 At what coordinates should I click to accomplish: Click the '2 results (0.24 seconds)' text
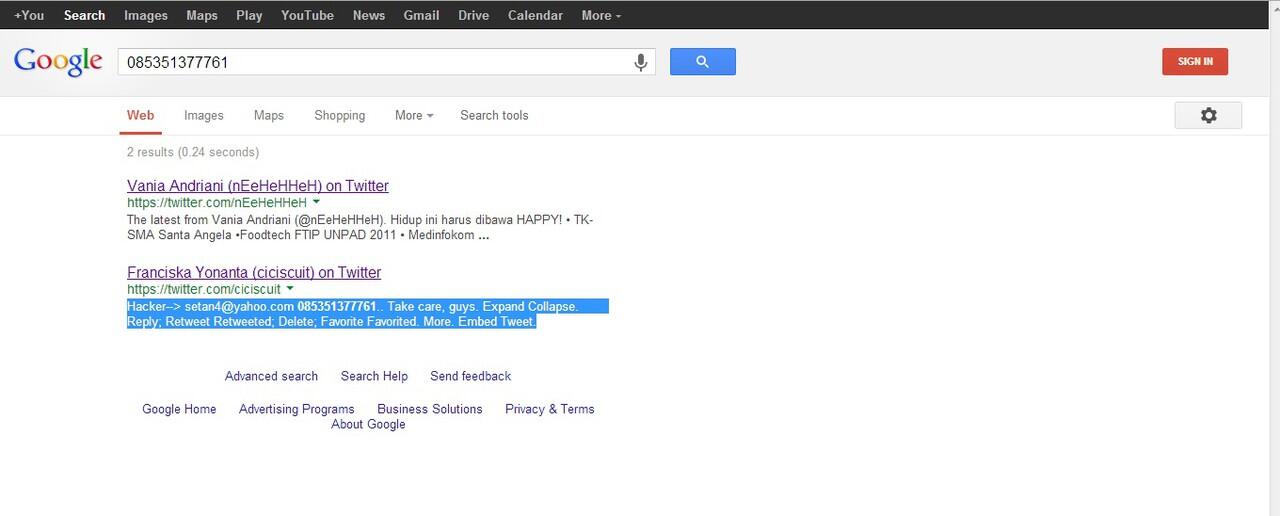click(193, 152)
